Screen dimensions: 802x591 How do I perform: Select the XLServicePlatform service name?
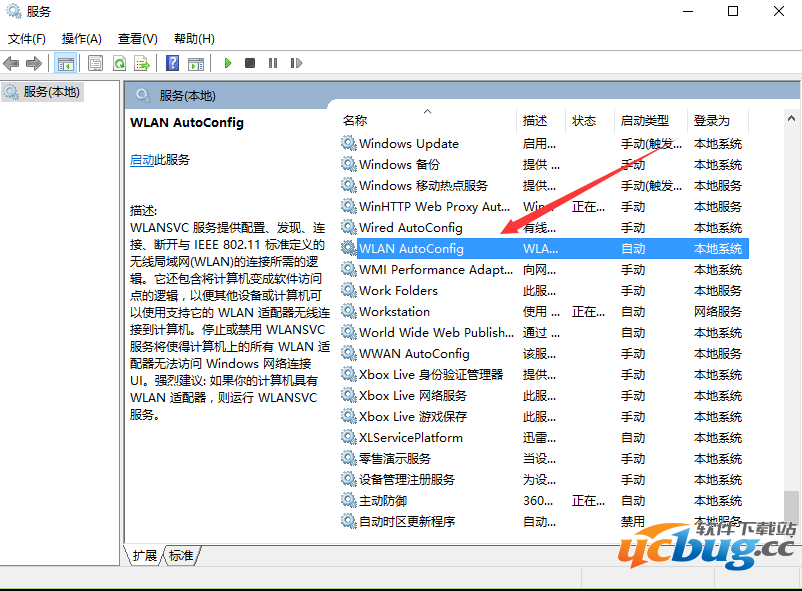point(411,437)
